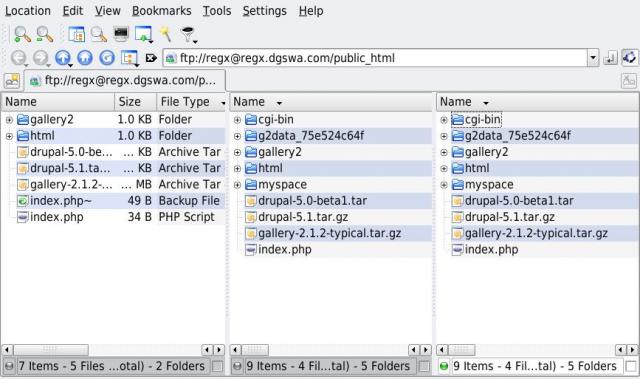Expand g2data_75e524c64f in the middle pane
This screenshot has width=640, height=379.
pos(237,136)
